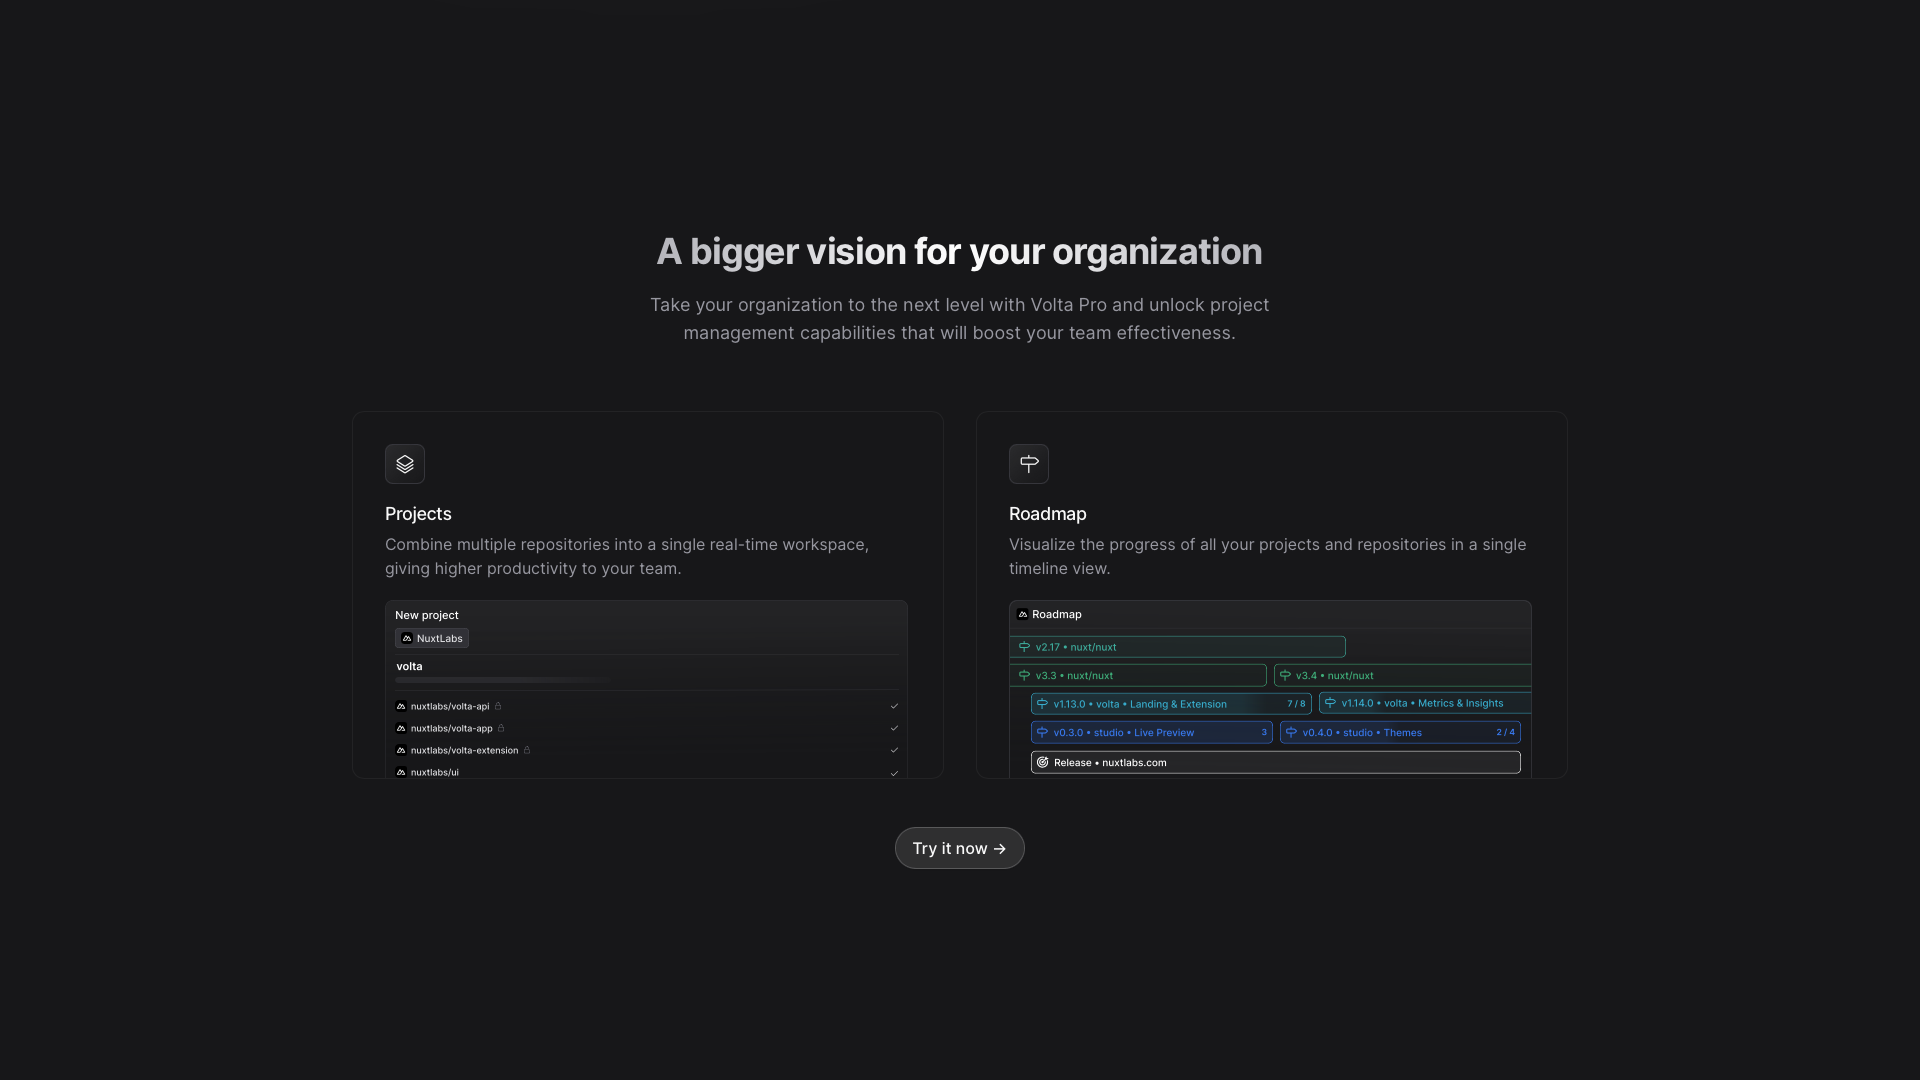The image size is (1920, 1080).
Task: Open v0.4.0 studio Themes milestone
Action: [x=1400, y=732]
